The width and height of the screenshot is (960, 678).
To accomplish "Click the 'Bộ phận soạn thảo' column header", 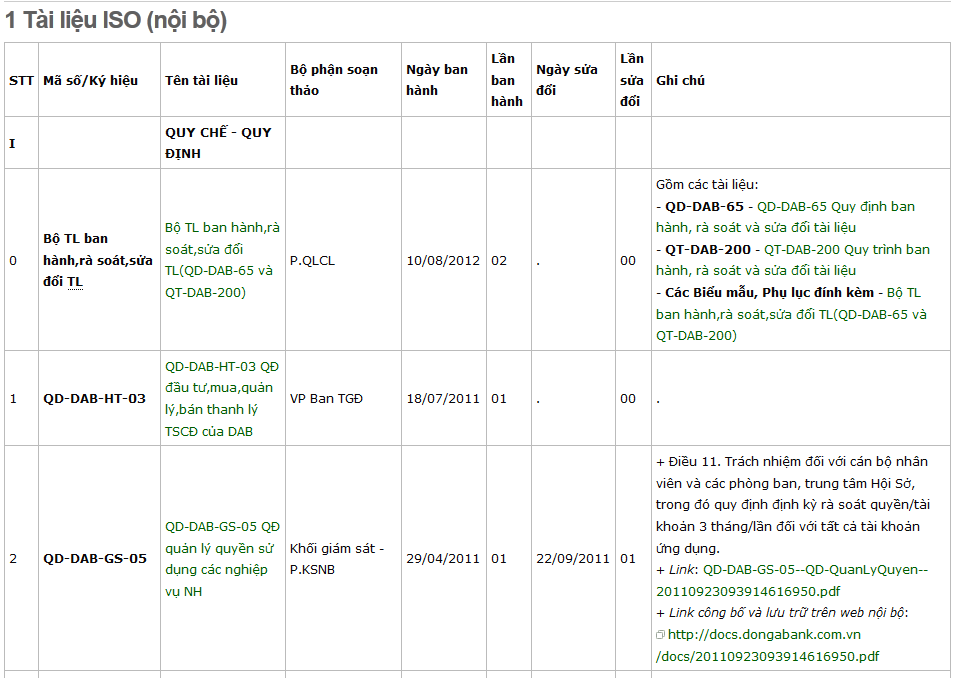I will point(334,80).
